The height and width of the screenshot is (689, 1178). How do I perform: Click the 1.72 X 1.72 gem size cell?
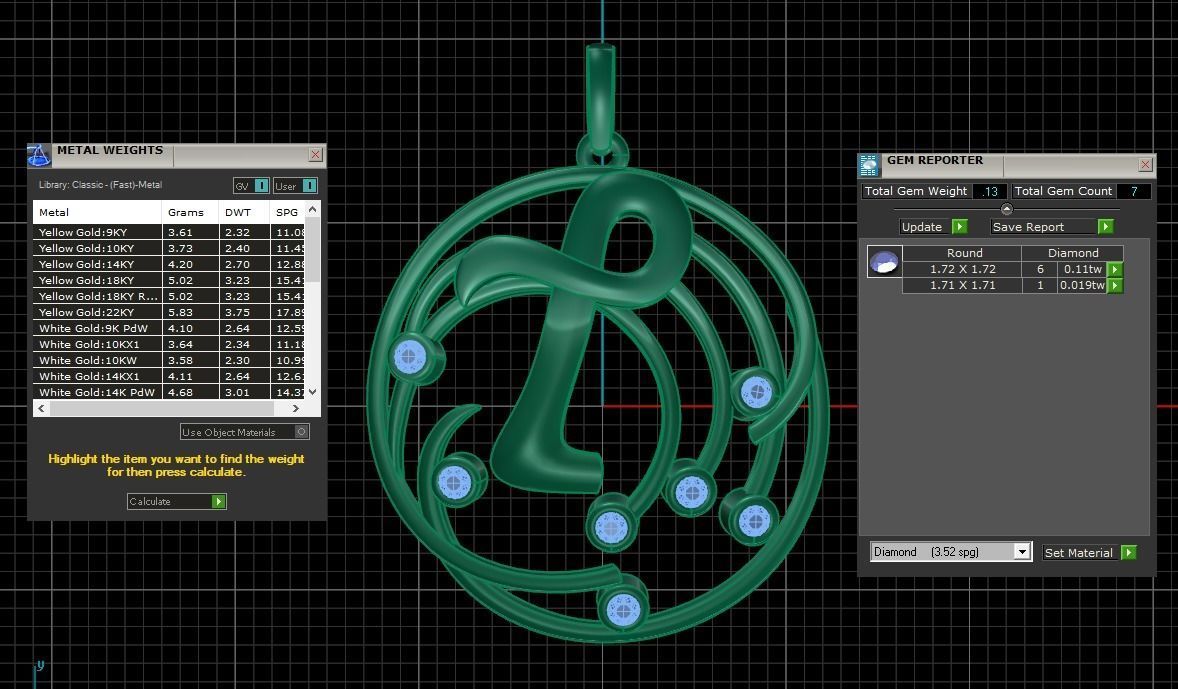(962, 269)
